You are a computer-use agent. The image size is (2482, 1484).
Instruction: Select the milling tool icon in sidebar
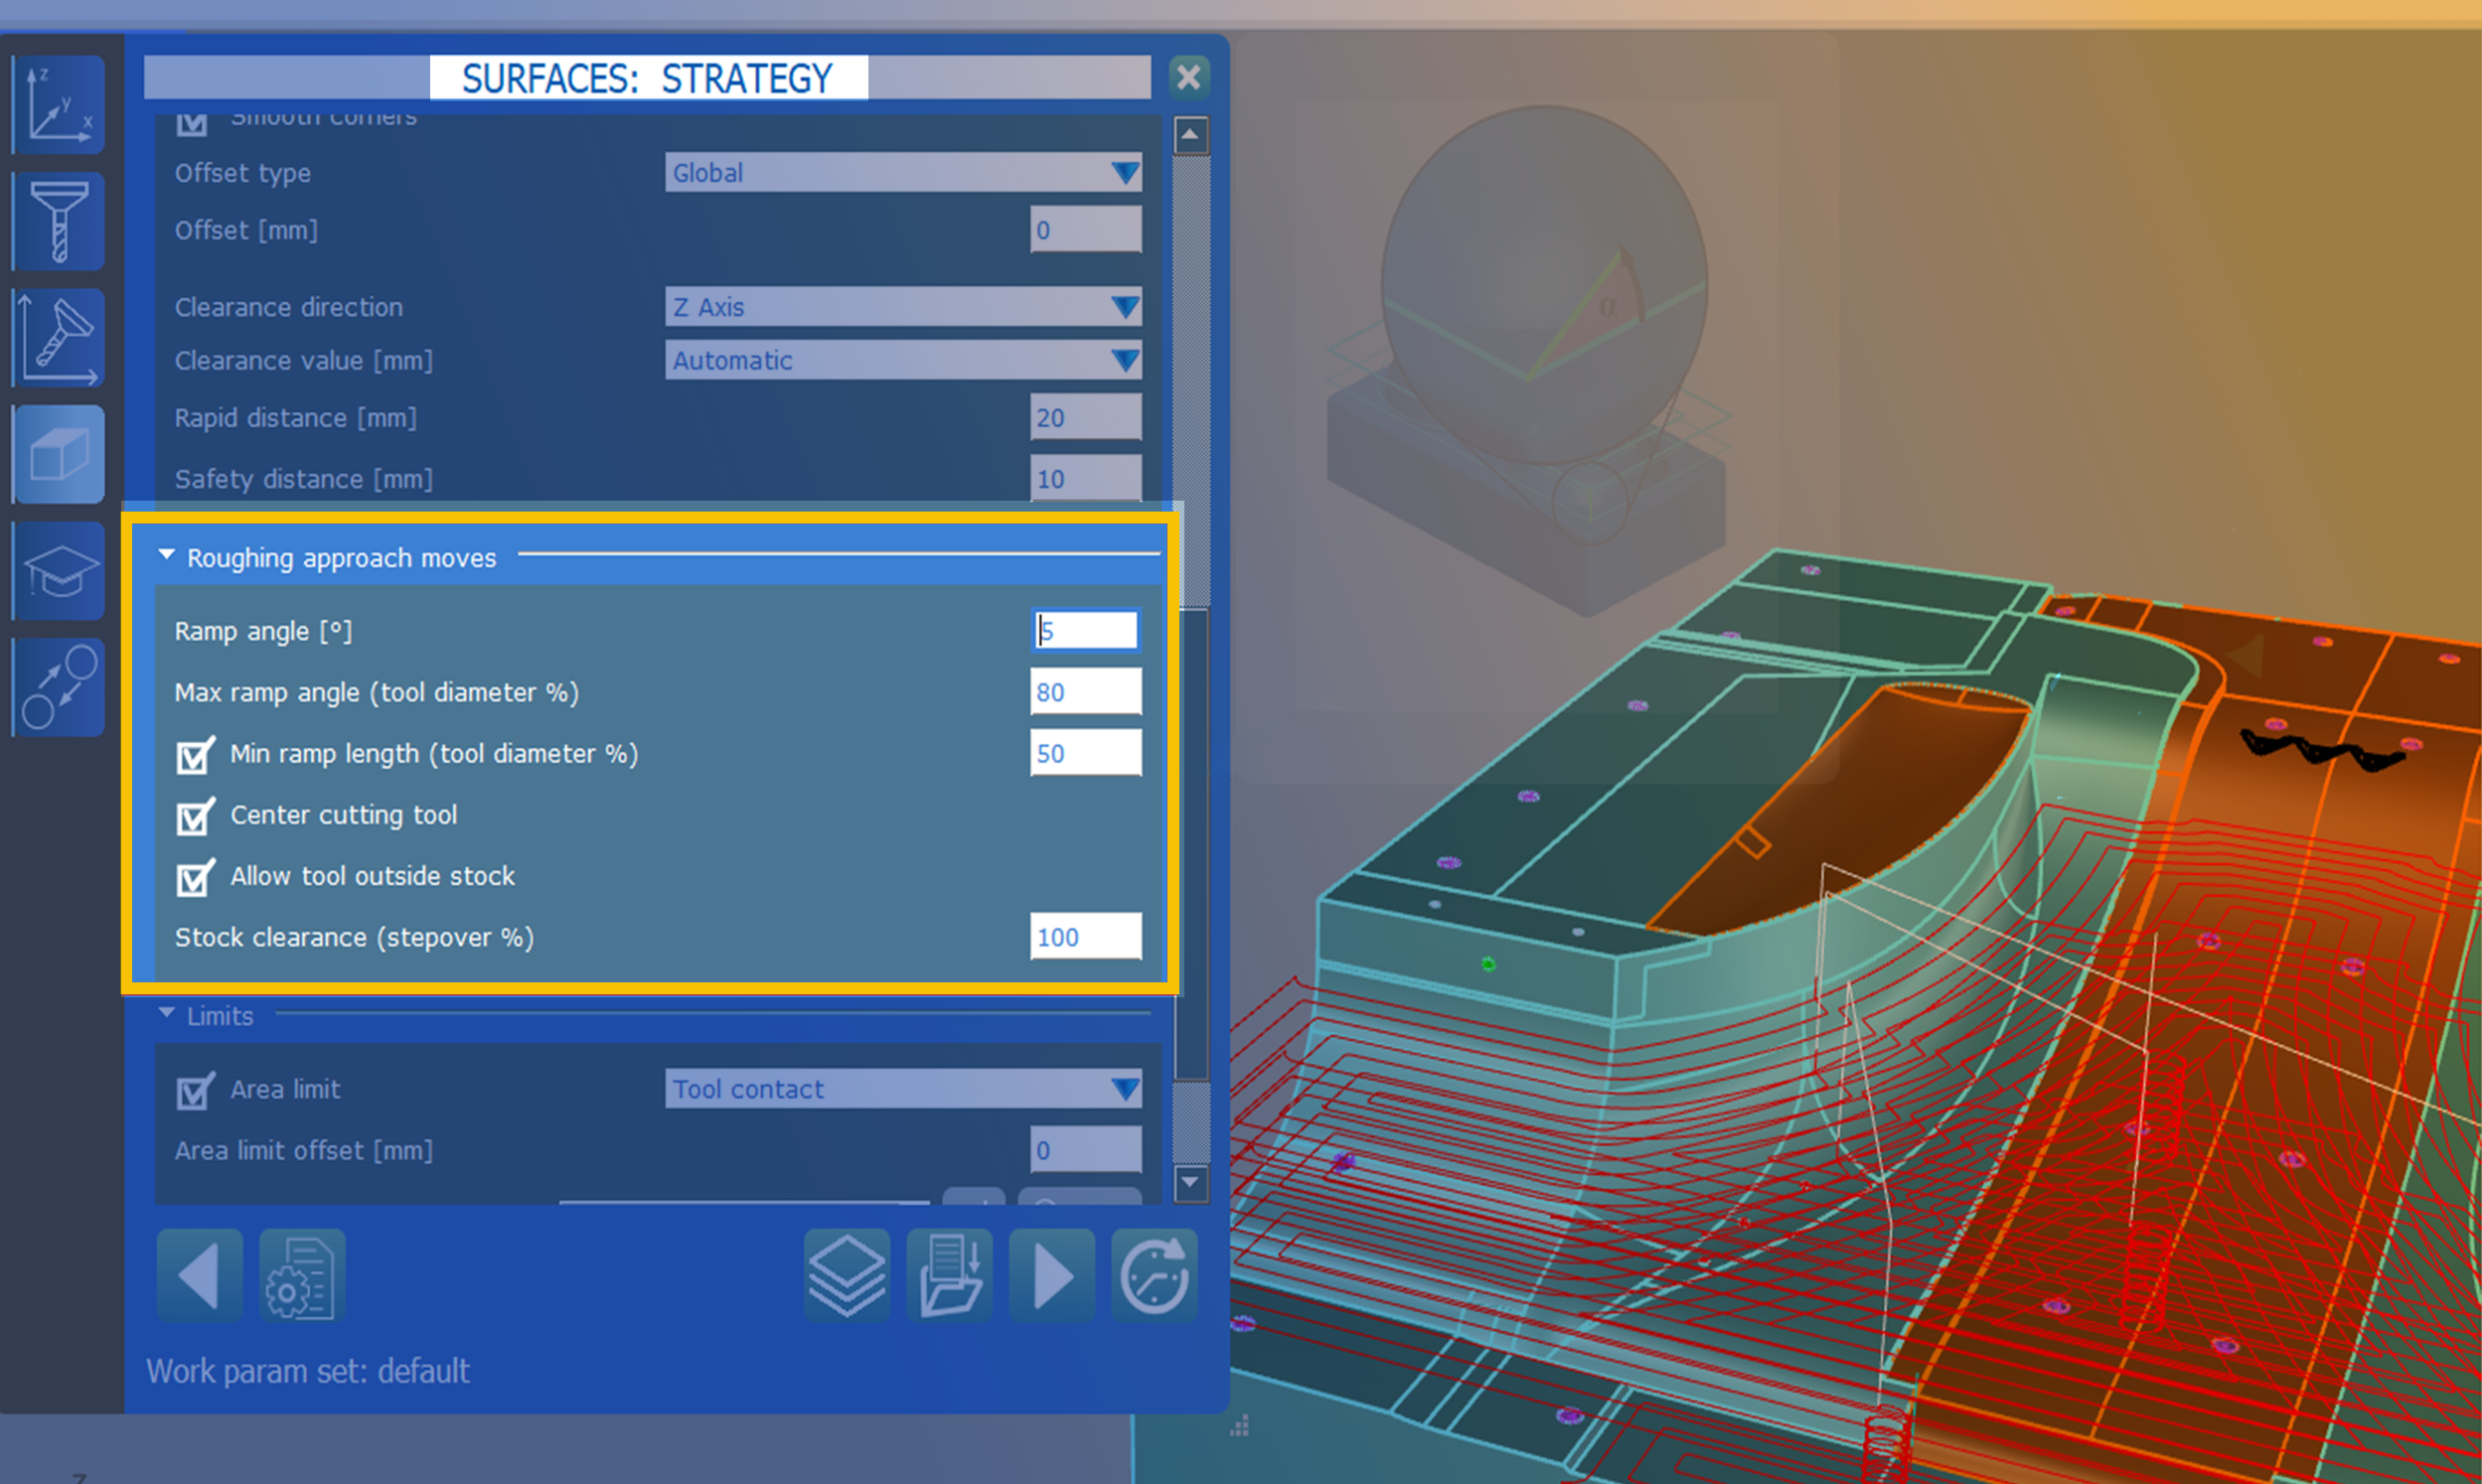[x=58, y=221]
